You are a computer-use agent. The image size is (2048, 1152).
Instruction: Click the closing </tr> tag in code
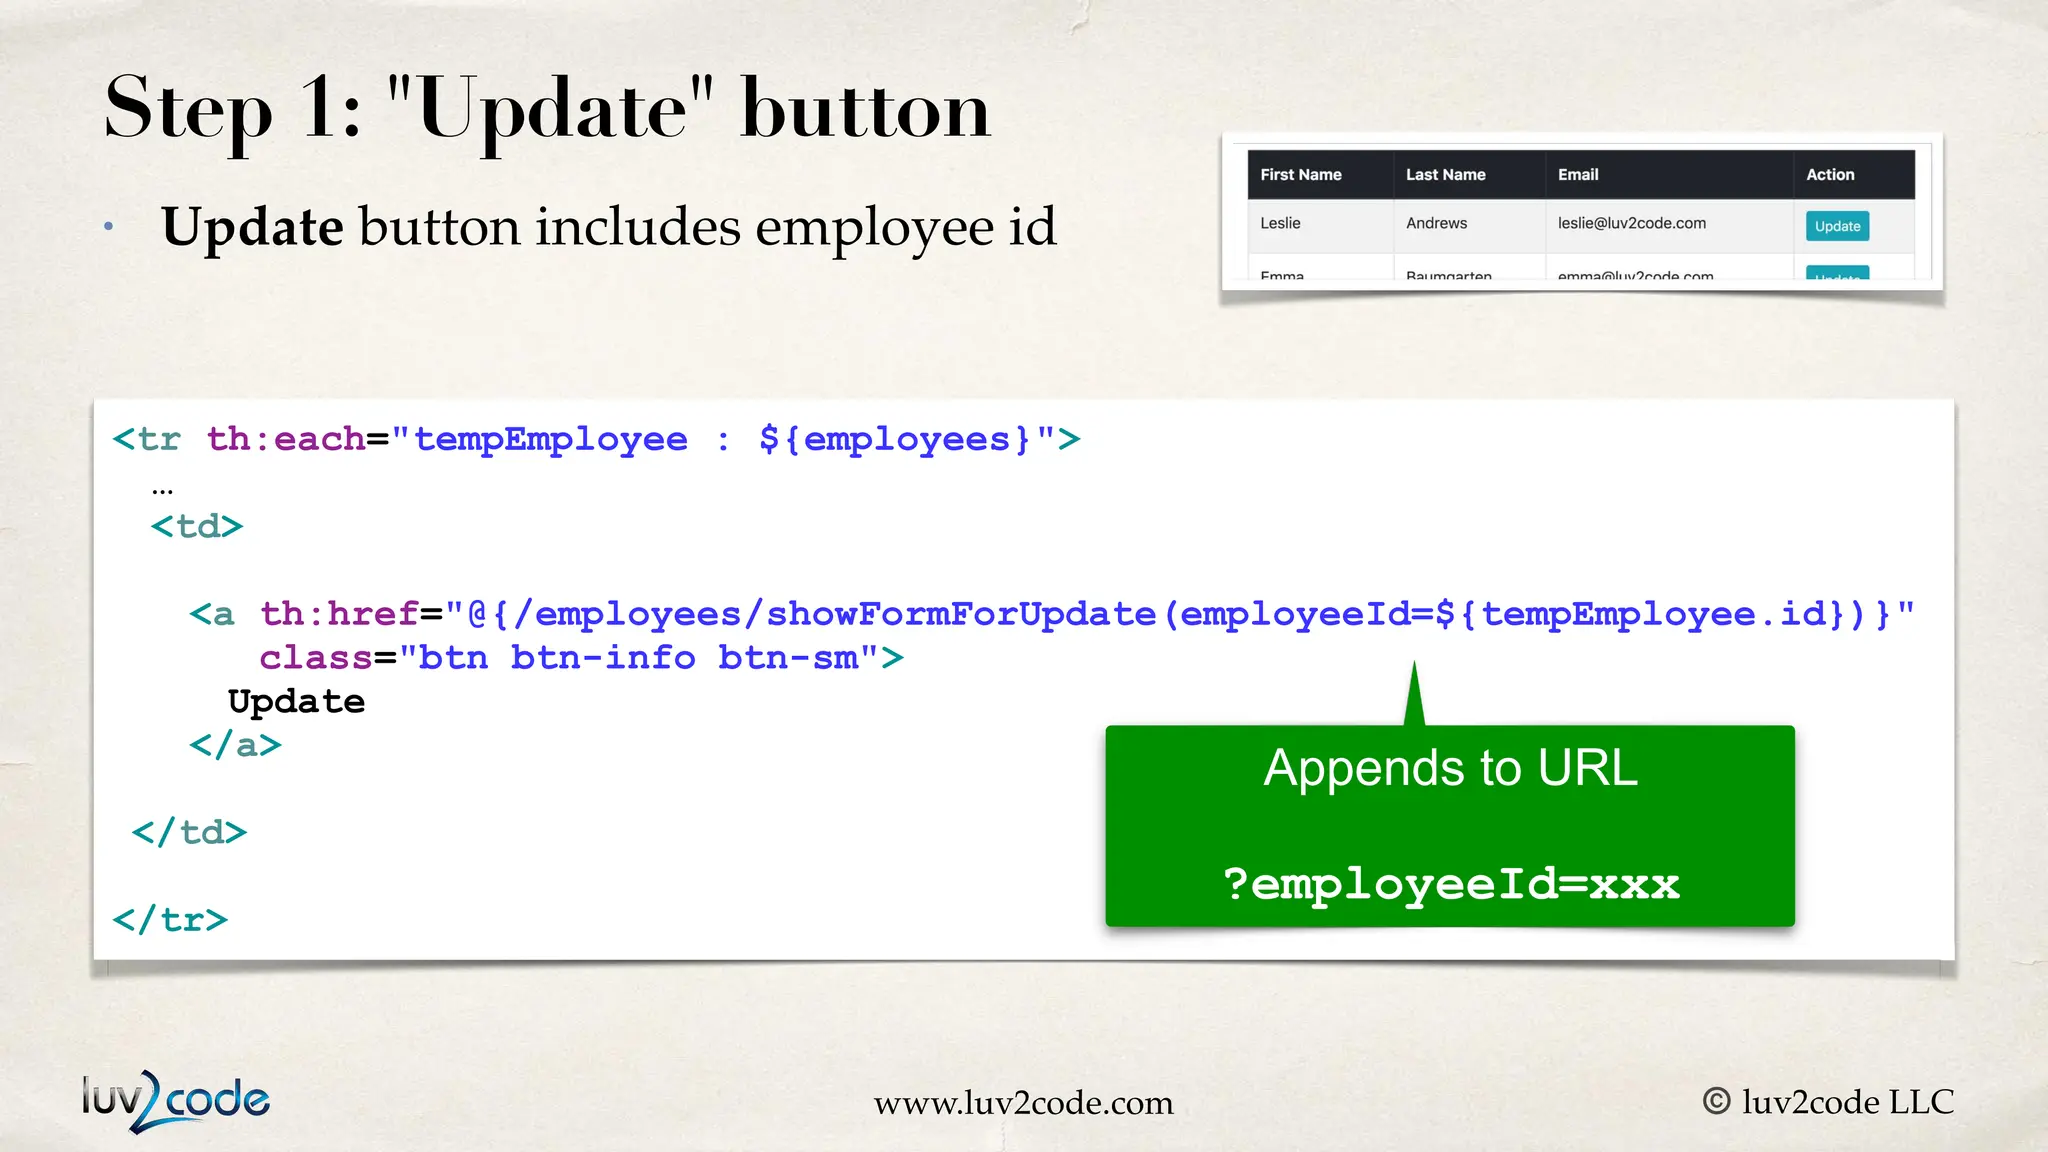[x=170, y=919]
